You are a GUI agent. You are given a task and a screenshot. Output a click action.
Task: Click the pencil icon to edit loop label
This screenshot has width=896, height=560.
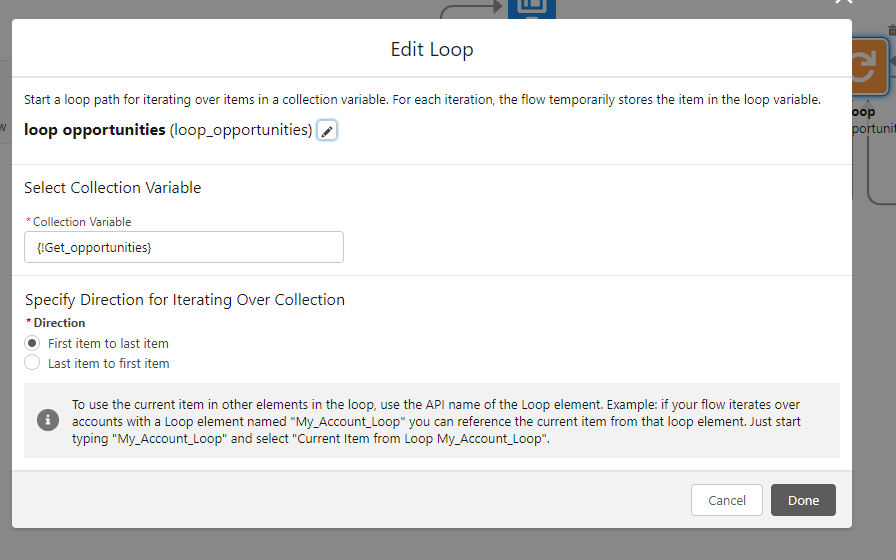(x=327, y=131)
